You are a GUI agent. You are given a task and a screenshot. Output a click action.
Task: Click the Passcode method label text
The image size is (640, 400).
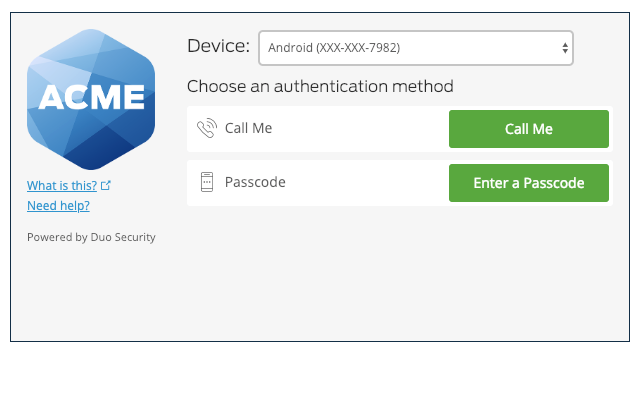pyautogui.click(x=255, y=182)
